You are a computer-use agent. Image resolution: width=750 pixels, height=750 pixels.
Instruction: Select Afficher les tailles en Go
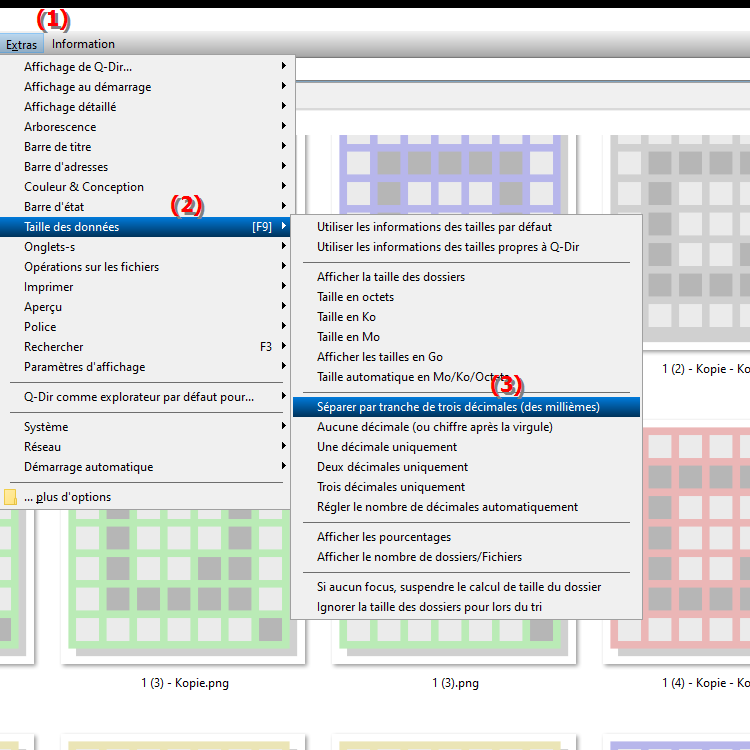[466, 357]
